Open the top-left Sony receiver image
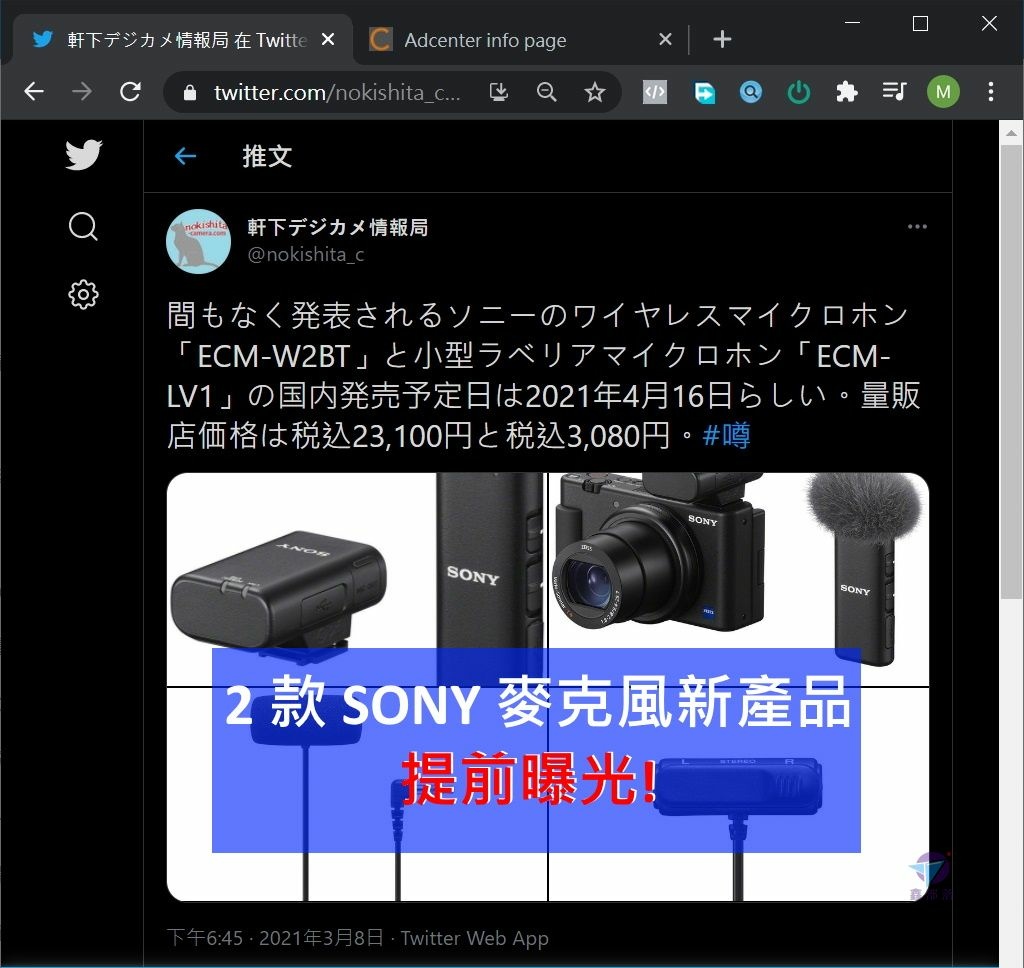The height and width of the screenshot is (968, 1024). click(x=357, y=579)
